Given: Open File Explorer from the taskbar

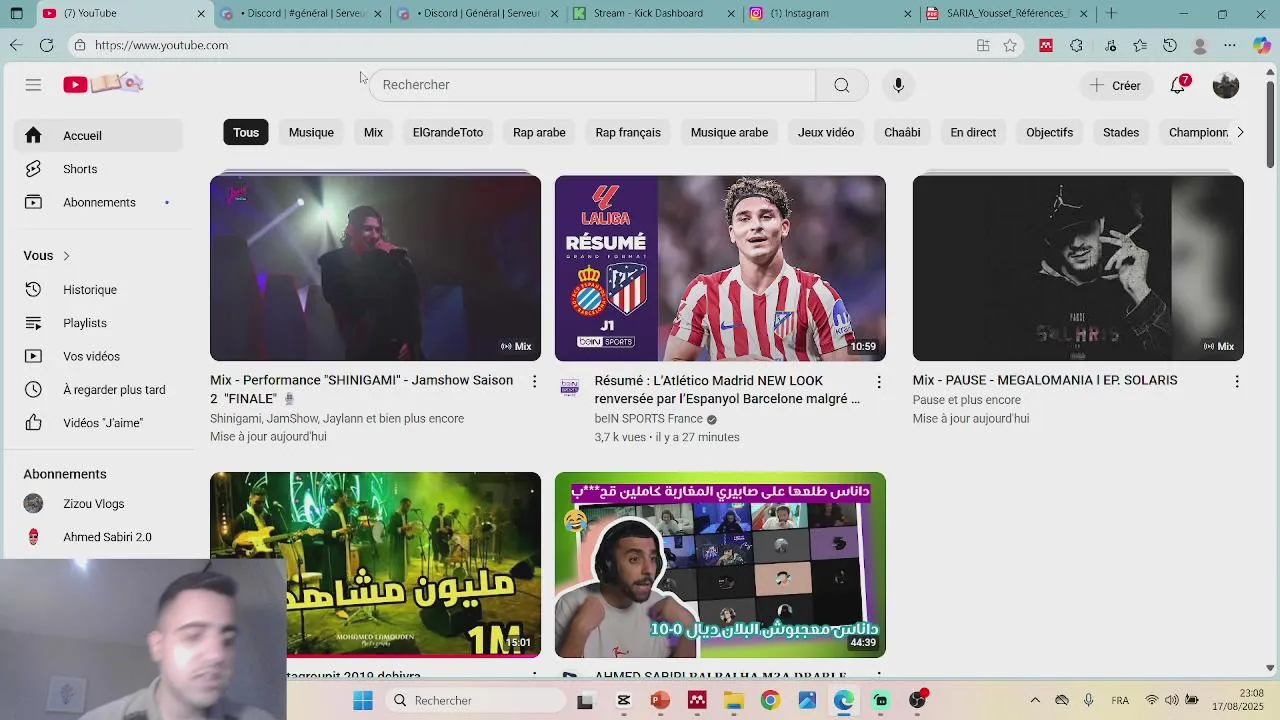Looking at the screenshot, I should [x=733, y=701].
